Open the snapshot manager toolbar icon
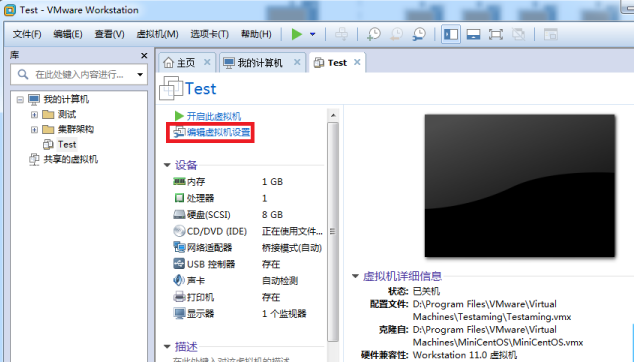This screenshot has width=634, height=362. tap(419, 34)
